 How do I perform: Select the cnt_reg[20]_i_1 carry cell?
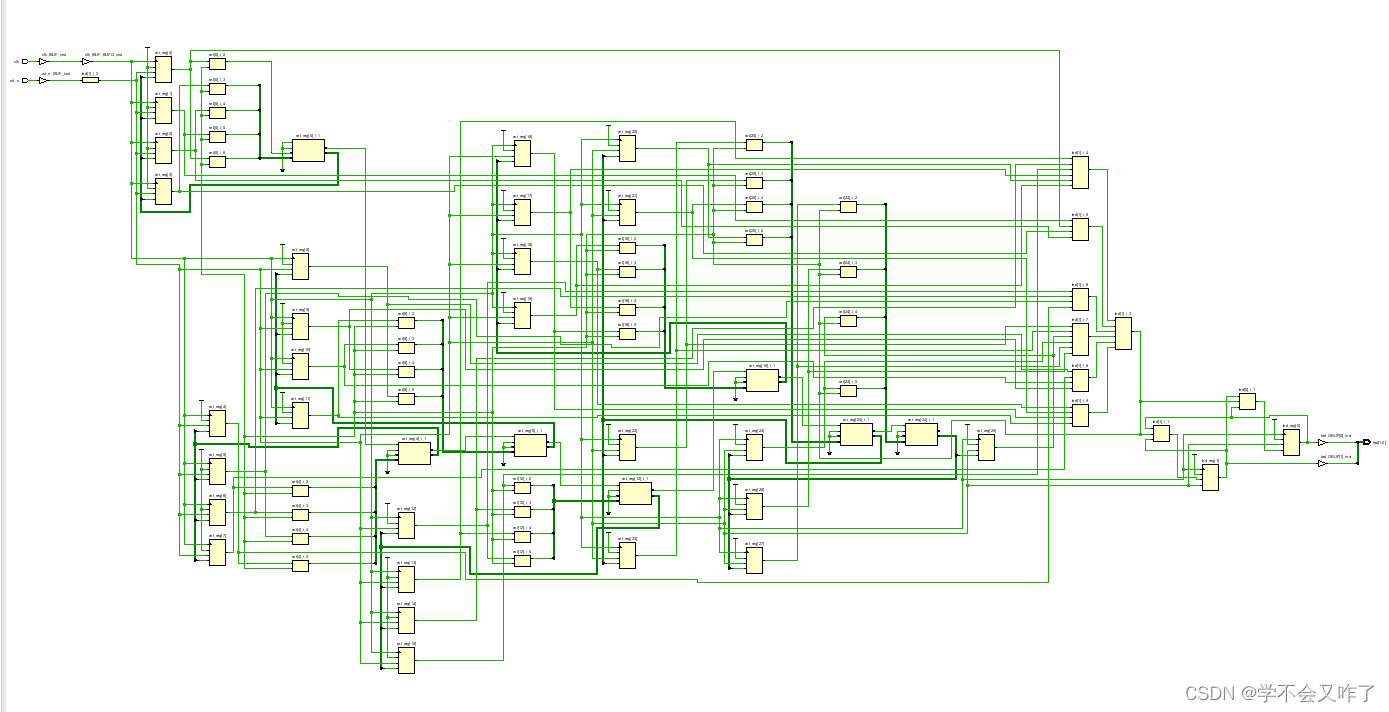[856, 434]
